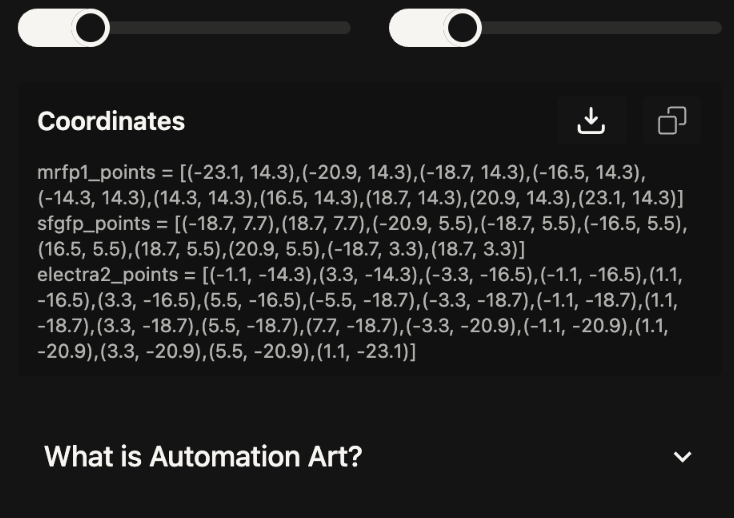Copy coordinates to clipboard

coord(672,121)
